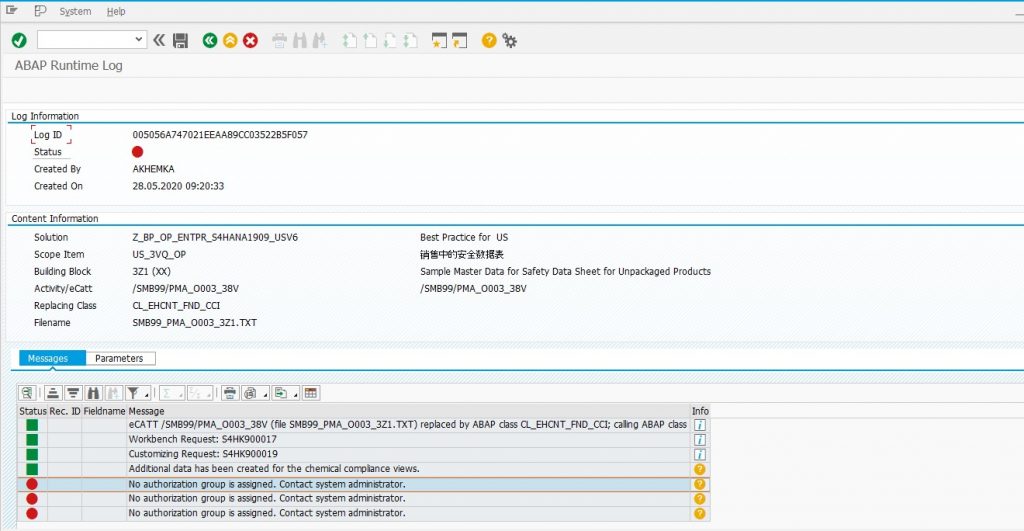Click the Sort Descending grid icon
Viewport: 1024px width, 531px height.
click(73, 393)
